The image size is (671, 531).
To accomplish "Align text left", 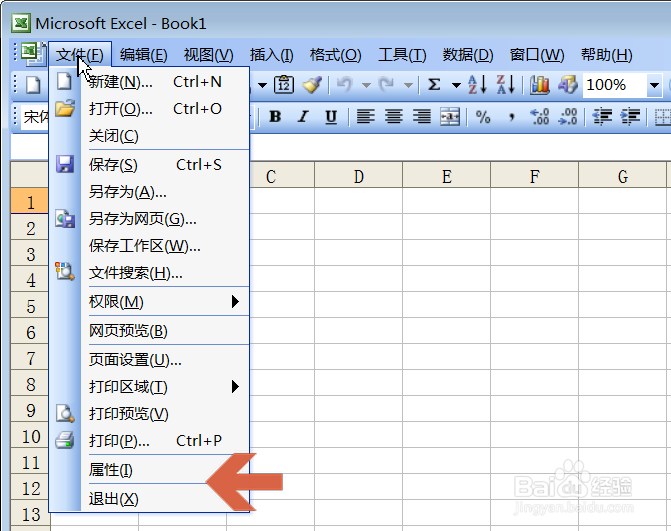I will 365,116.
